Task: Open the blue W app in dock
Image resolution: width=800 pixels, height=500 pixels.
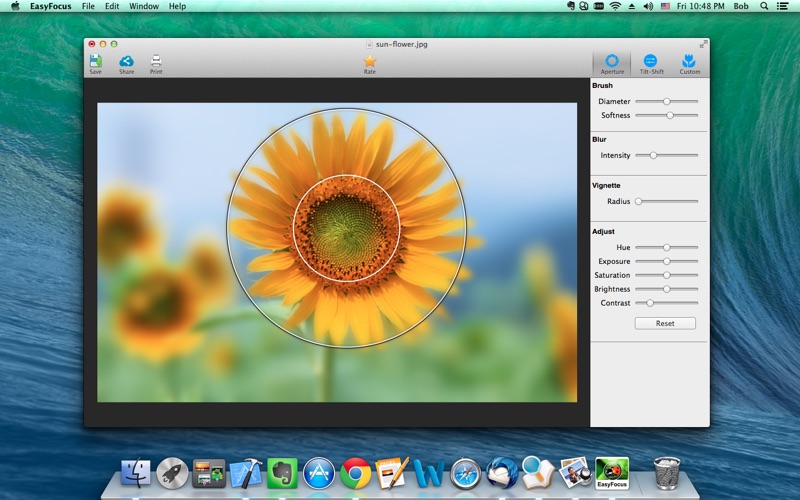Action: pyautogui.click(x=429, y=473)
